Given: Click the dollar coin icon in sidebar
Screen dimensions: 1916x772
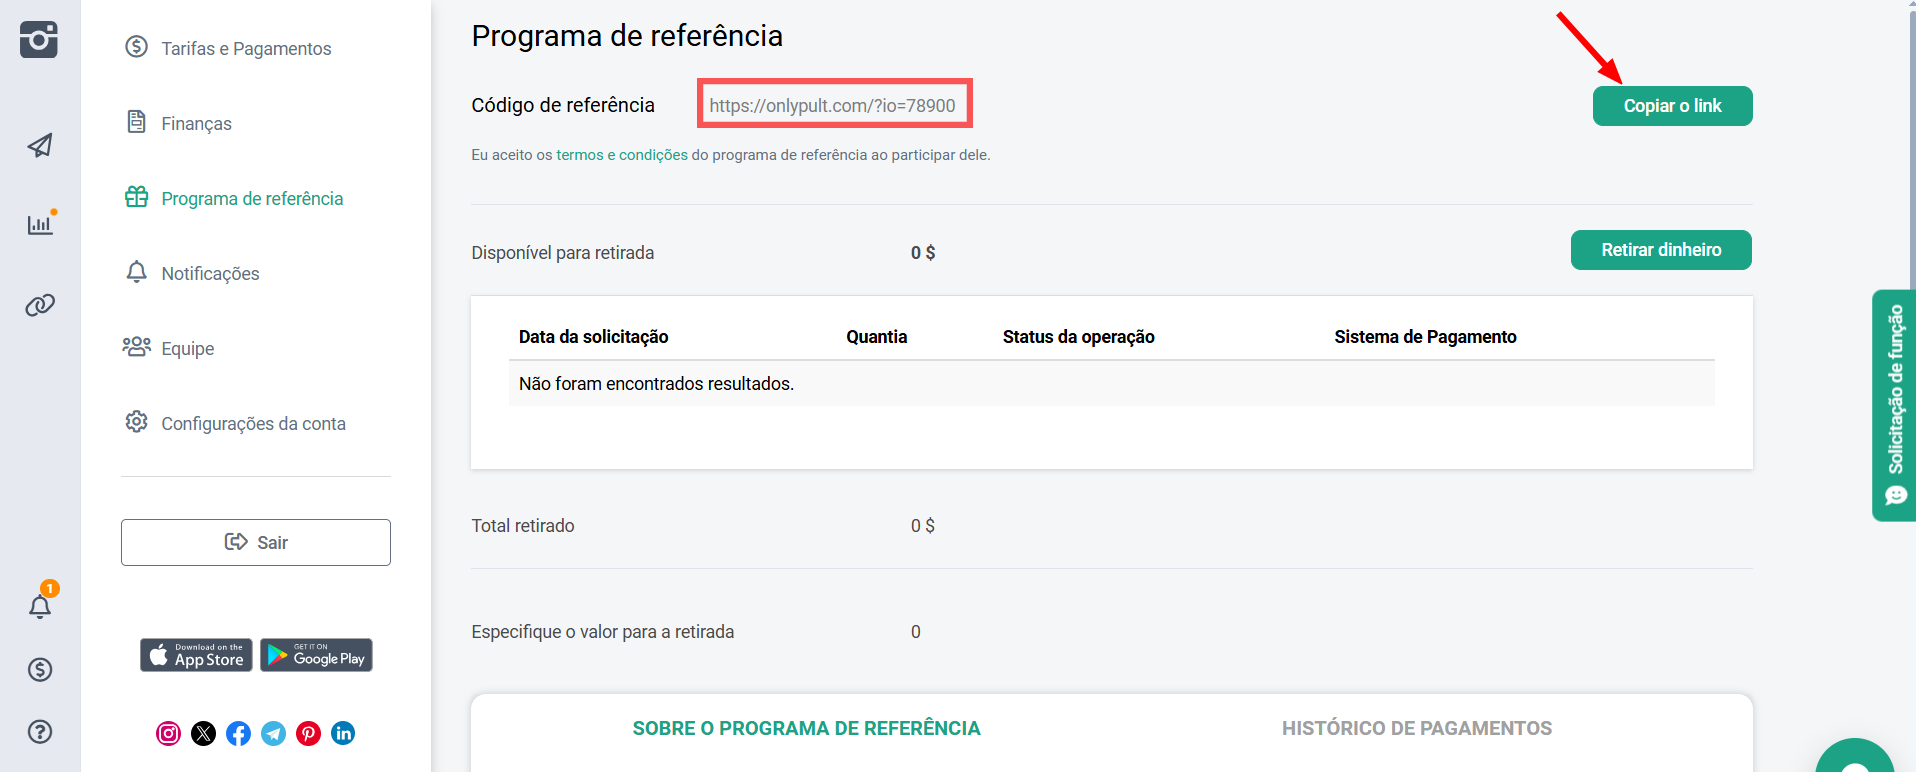Looking at the screenshot, I should point(40,670).
